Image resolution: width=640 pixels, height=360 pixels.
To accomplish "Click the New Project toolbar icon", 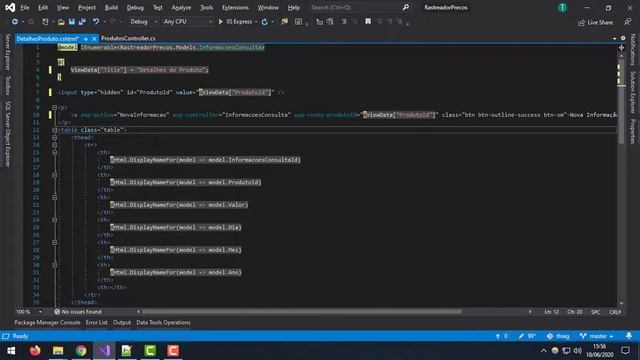I will pos(45,22).
